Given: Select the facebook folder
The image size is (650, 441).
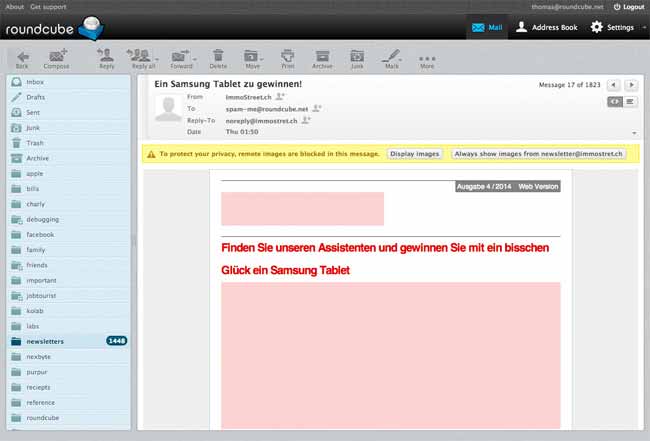Looking at the screenshot, I should pos(68,235).
